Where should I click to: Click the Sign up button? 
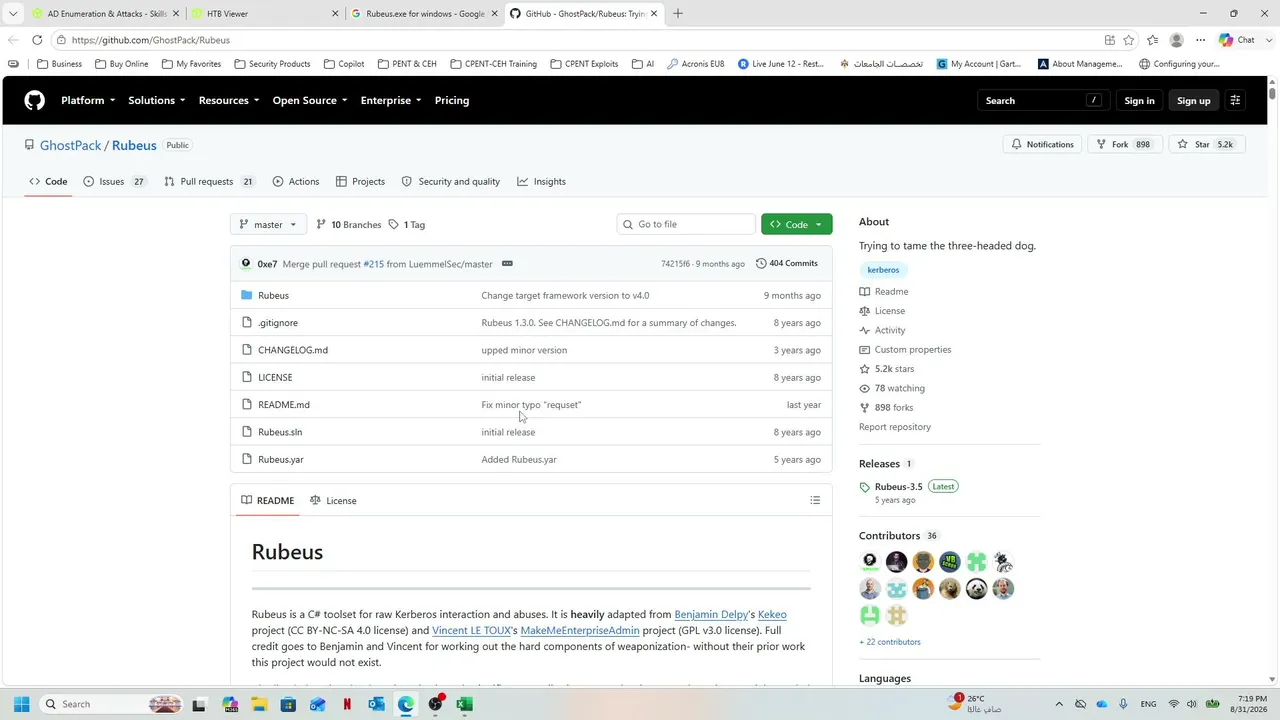pyautogui.click(x=1193, y=100)
